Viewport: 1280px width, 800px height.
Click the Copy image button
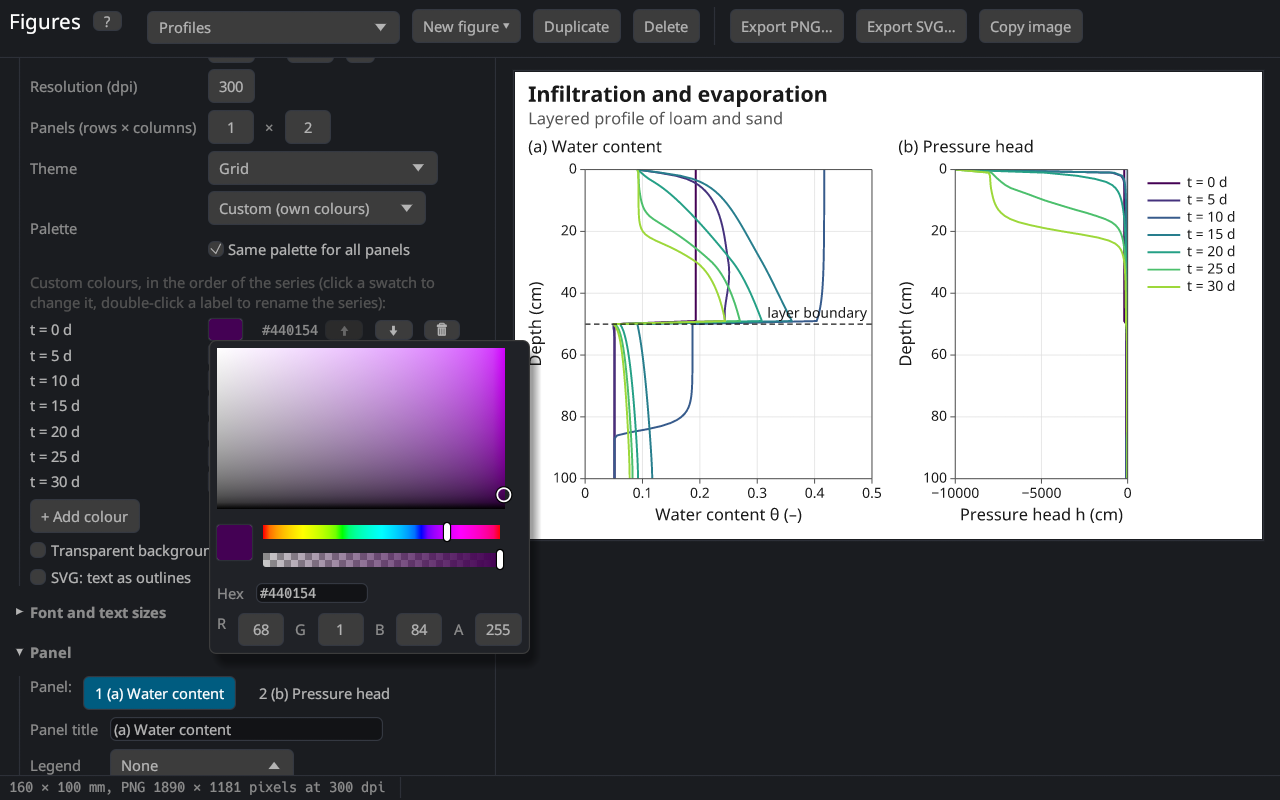coord(1030,27)
